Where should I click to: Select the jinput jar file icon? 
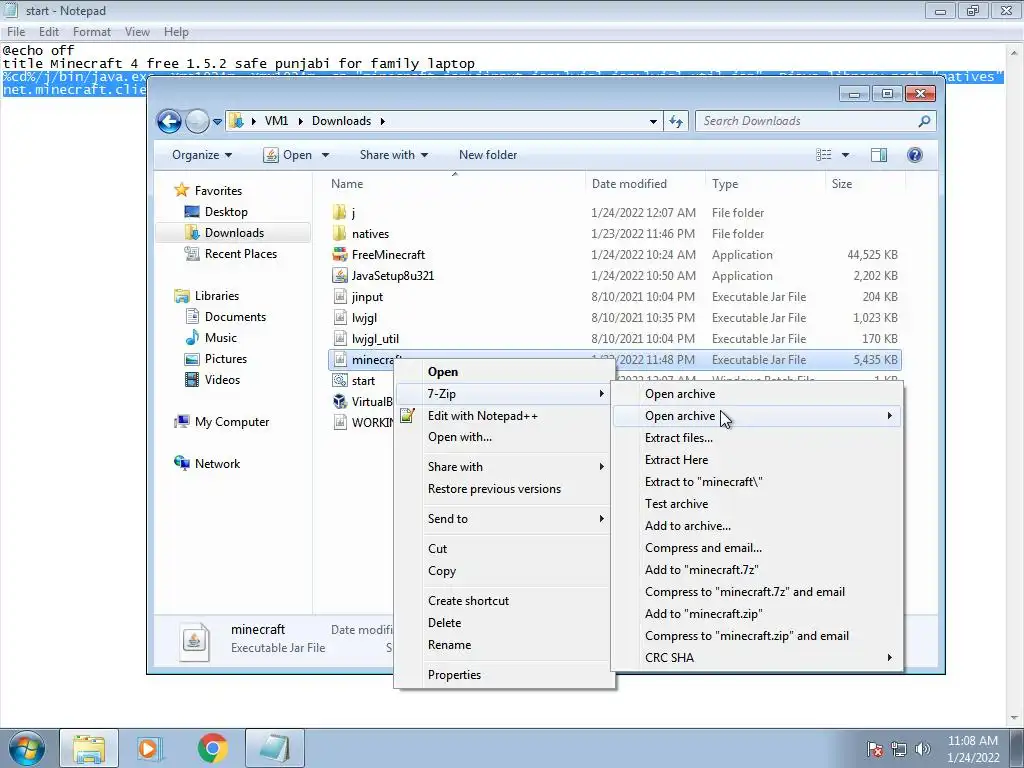(340, 296)
